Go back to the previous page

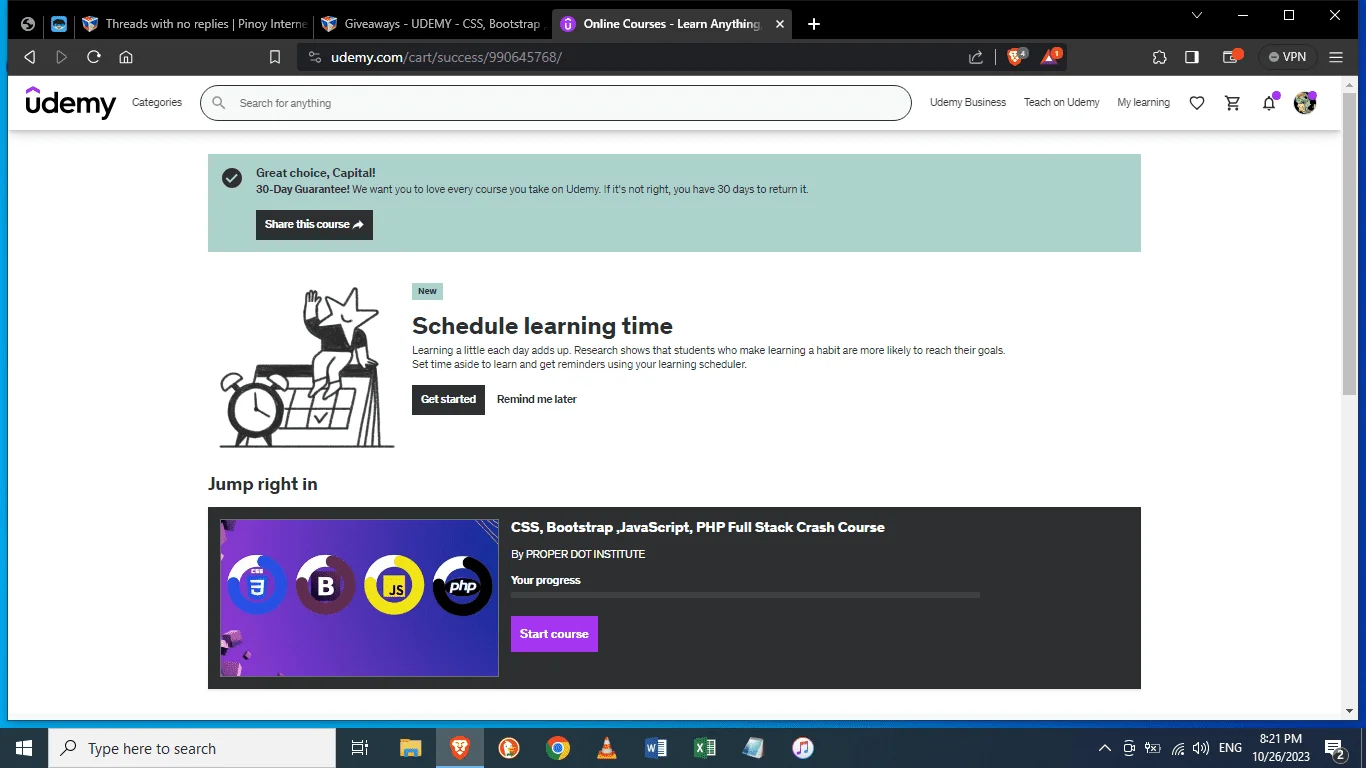point(30,57)
